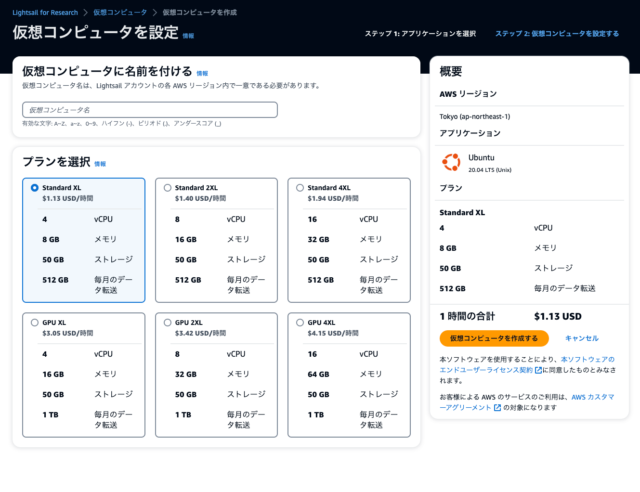Click the $1.13 USD hourly total
The image size is (640, 492).
pyautogui.click(x=558, y=316)
